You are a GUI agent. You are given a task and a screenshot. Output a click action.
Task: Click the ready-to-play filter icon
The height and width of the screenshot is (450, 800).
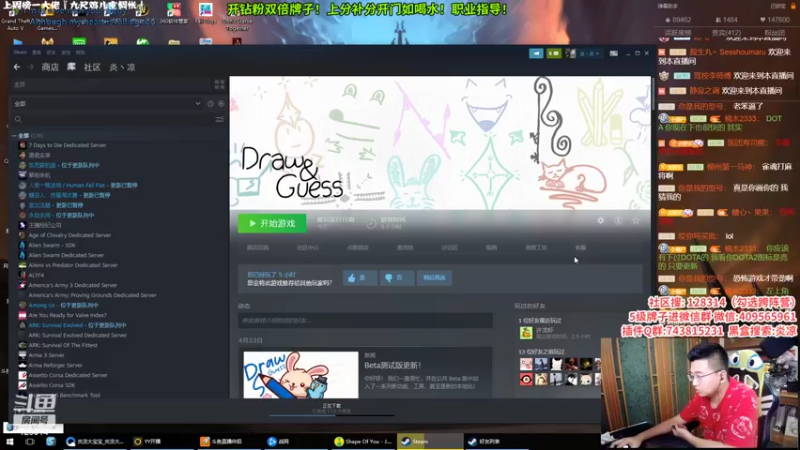point(221,104)
